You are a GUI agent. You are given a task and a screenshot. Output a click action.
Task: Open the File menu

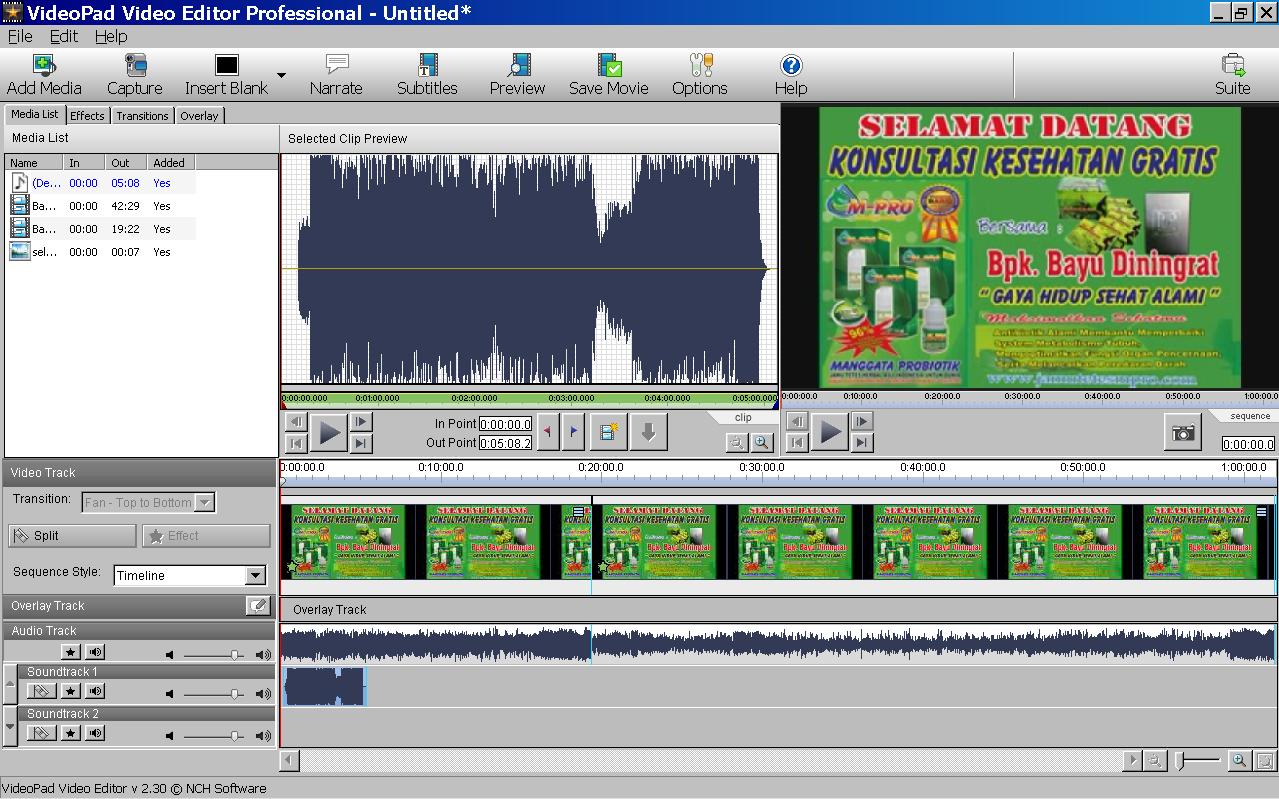(x=20, y=36)
